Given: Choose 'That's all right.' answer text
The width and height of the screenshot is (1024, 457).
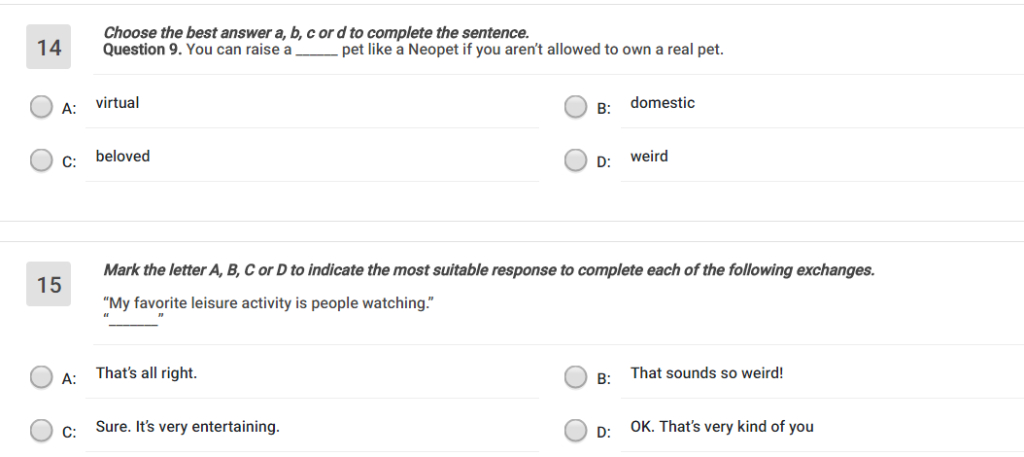Looking at the screenshot, I should 146,373.
